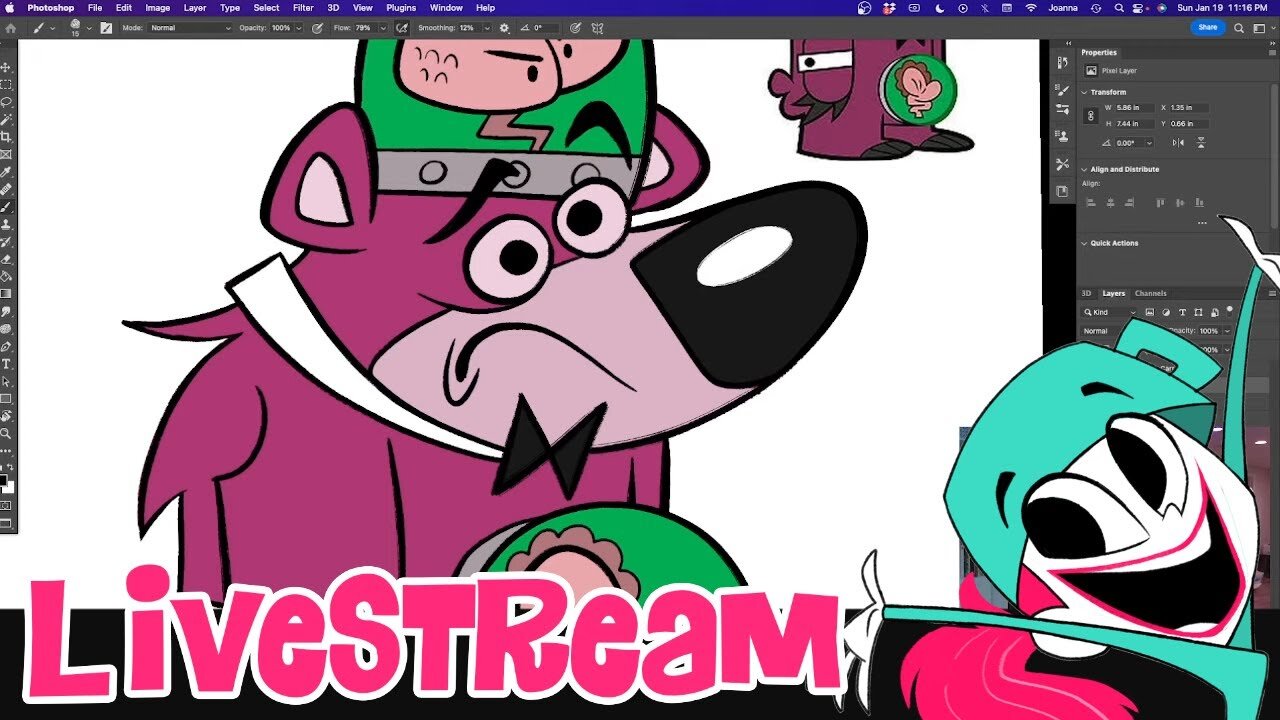Align top edges in Align section
Image resolution: width=1280 pixels, height=720 pixels.
coord(1160,202)
